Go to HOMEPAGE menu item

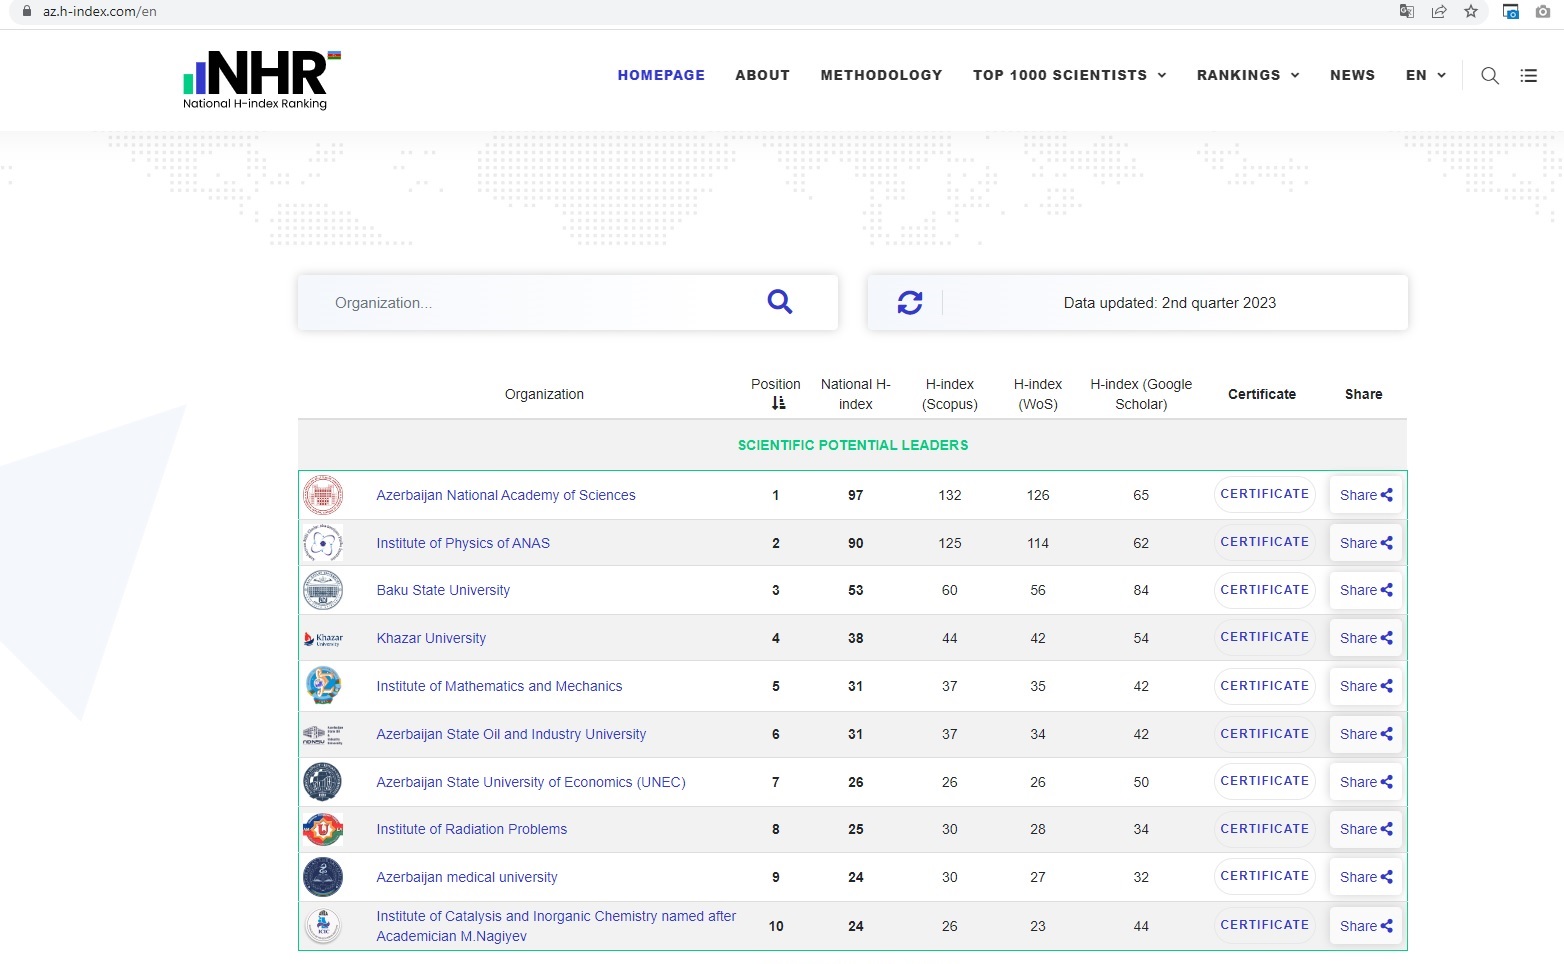(x=661, y=75)
